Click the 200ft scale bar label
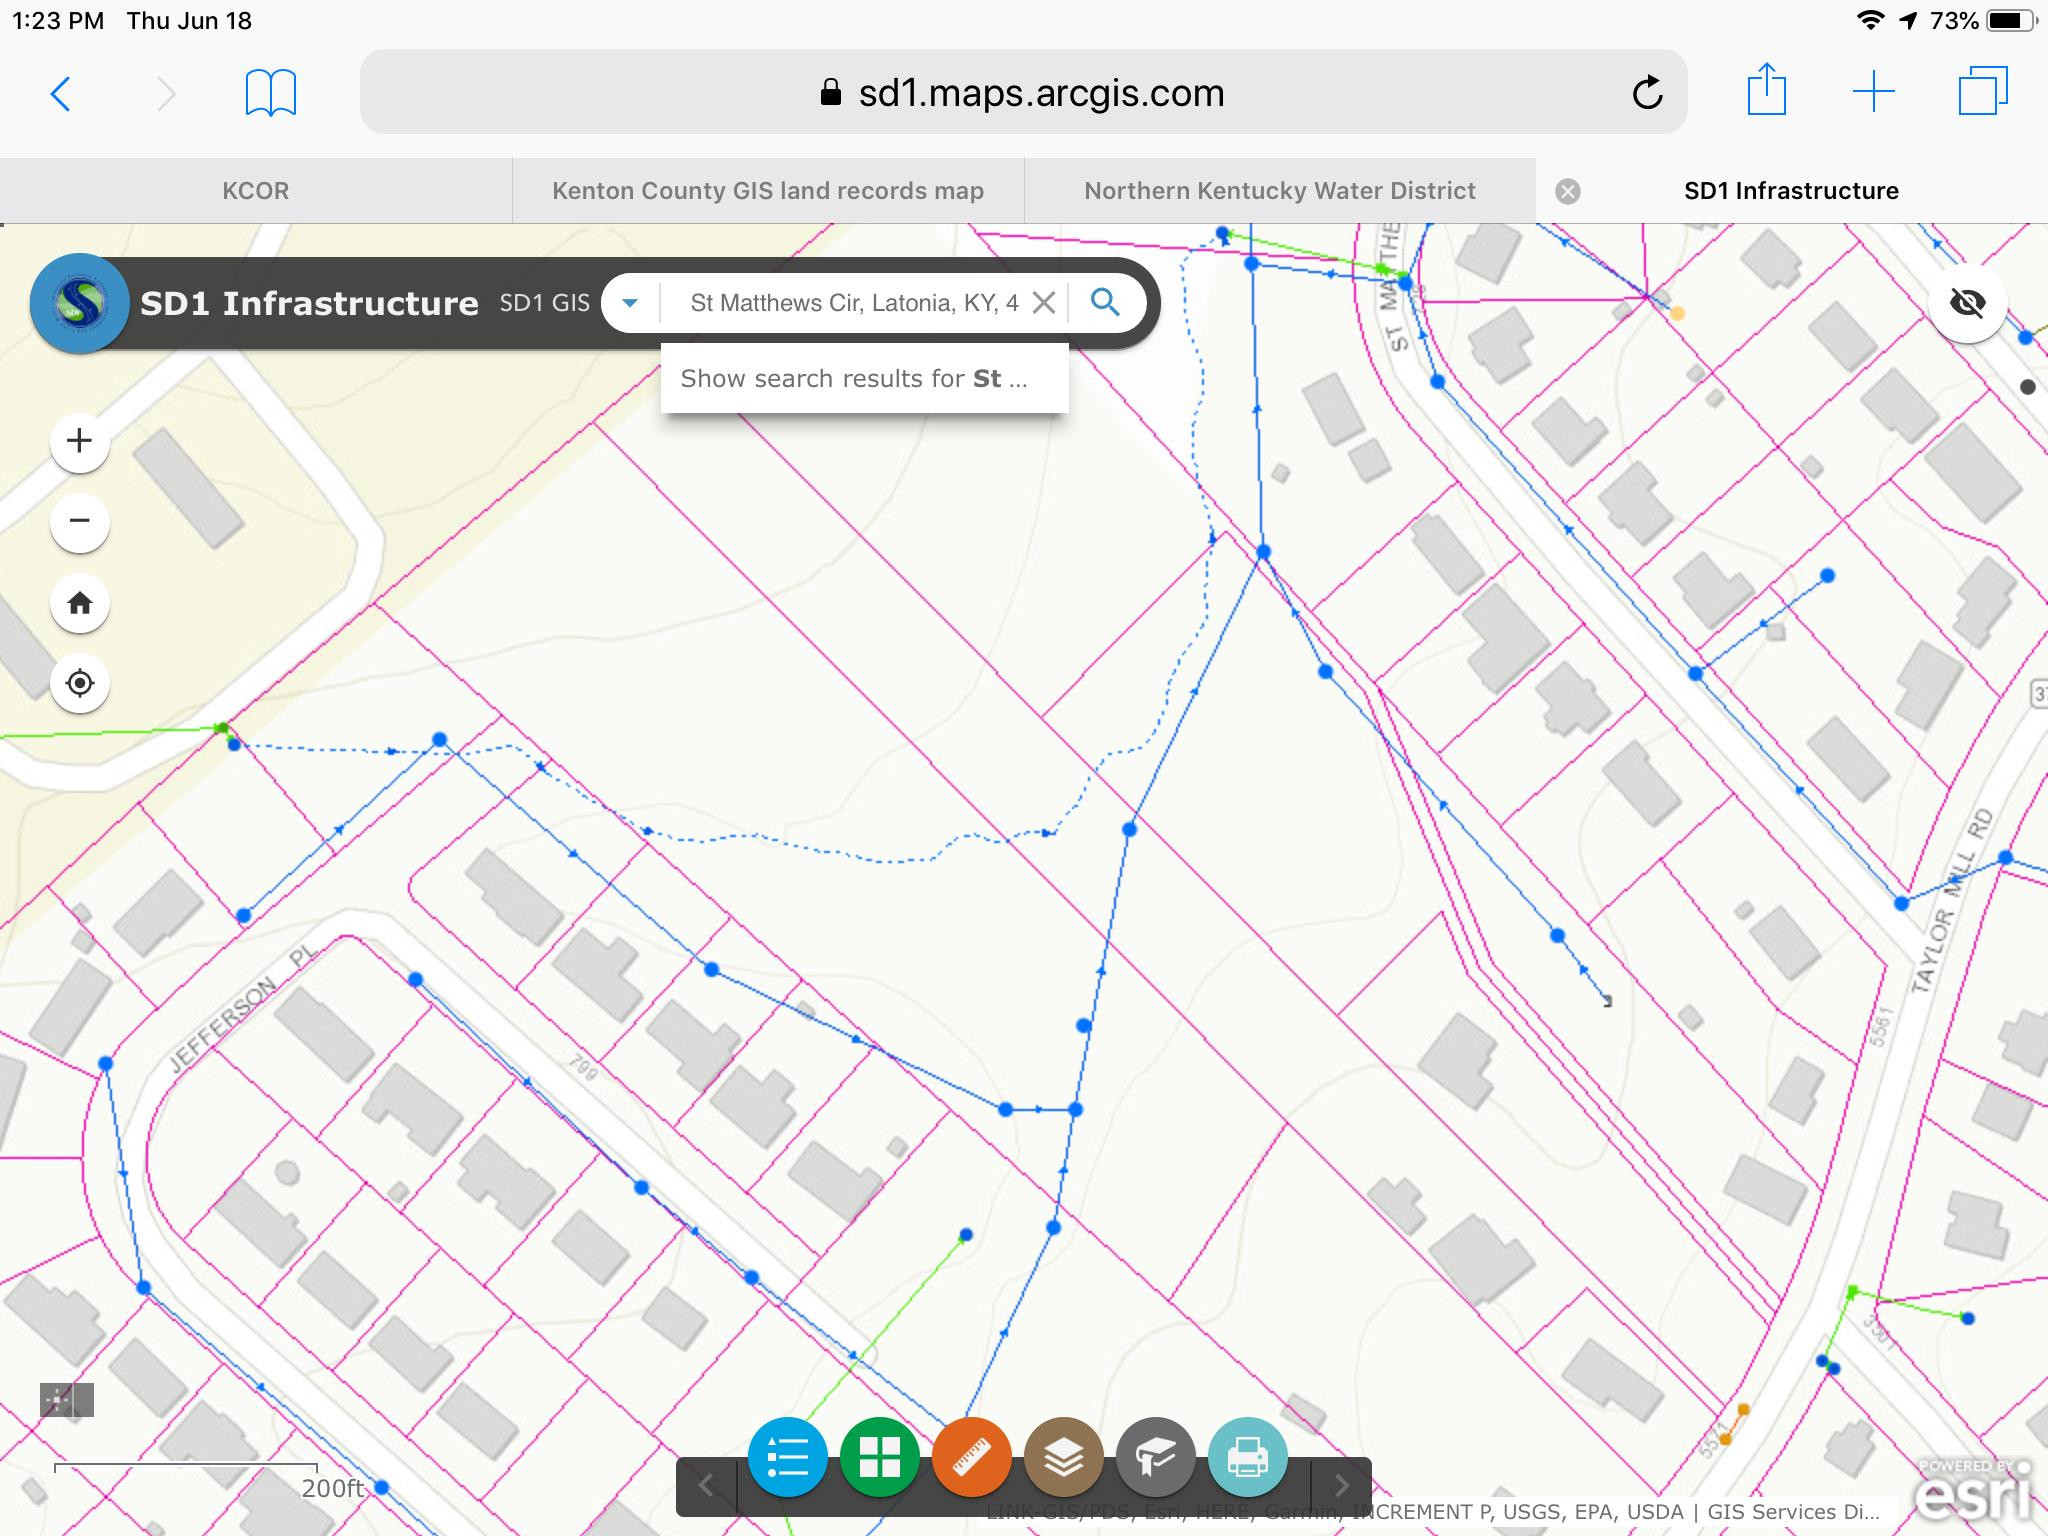This screenshot has width=2048, height=1536. tap(333, 1489)
